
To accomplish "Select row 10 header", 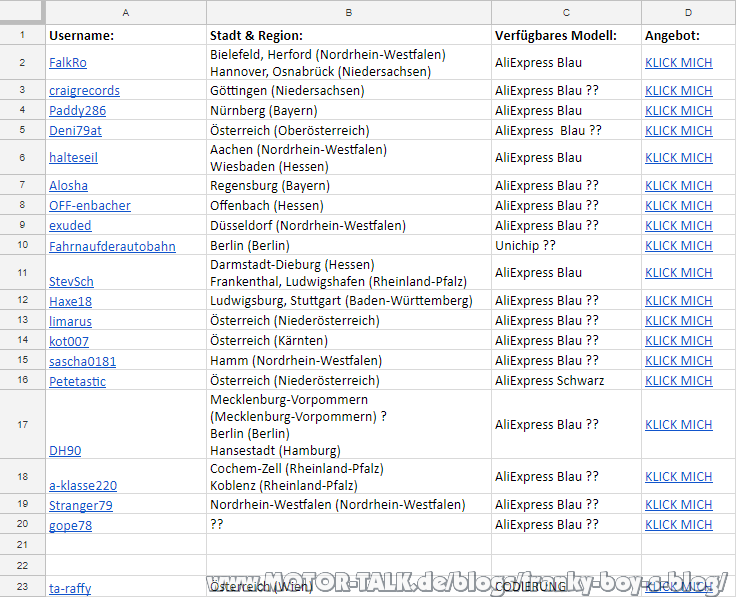I will (x=23, y=245).
